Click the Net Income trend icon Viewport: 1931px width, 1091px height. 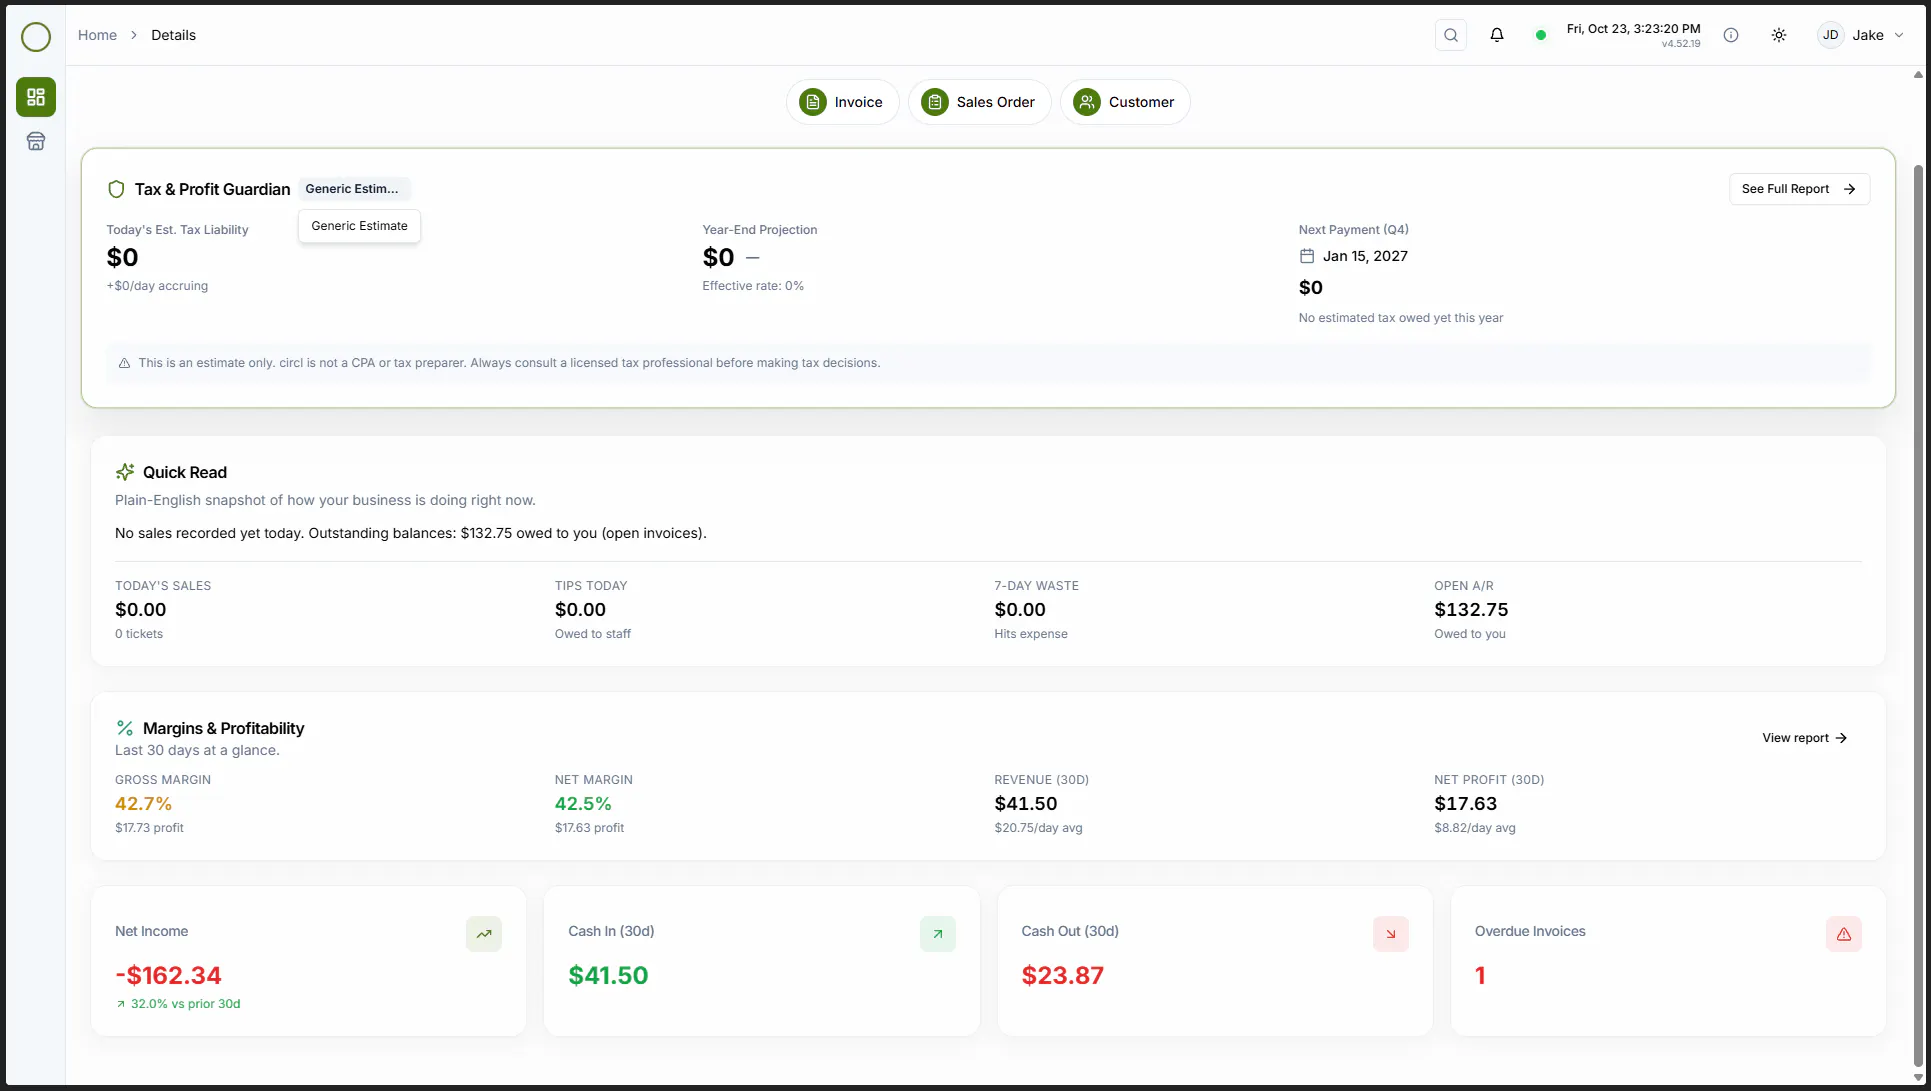pos(484,934)
